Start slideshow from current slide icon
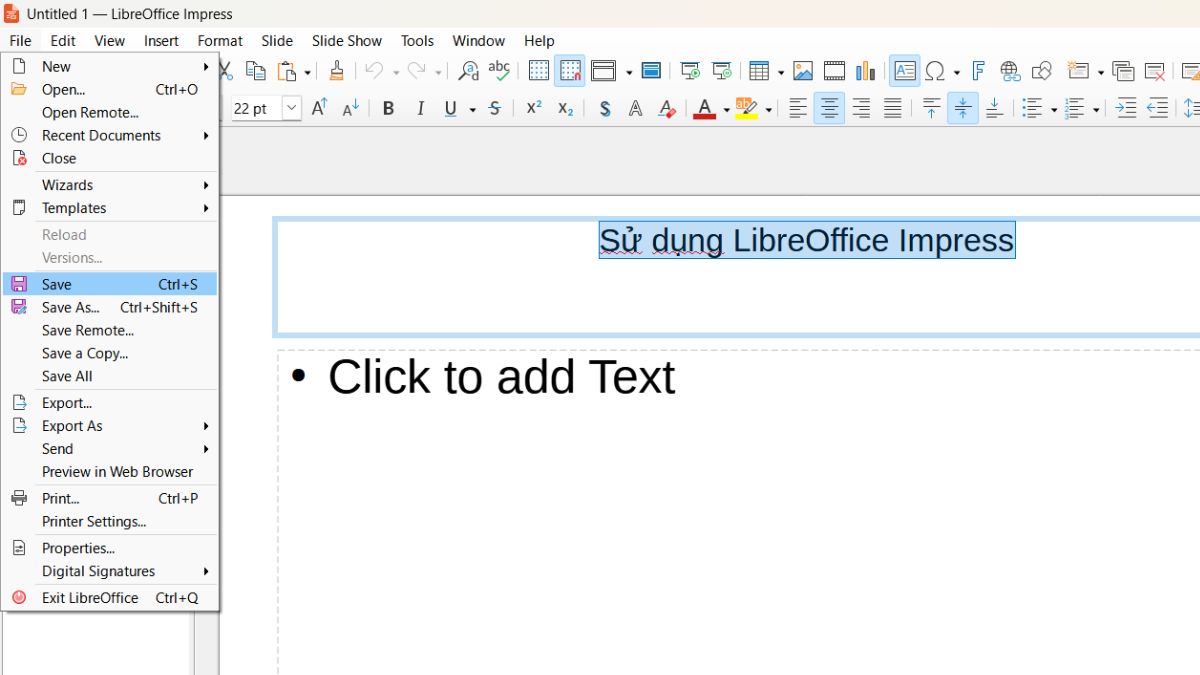The image size is (1200, 675). tap(722, 71)
